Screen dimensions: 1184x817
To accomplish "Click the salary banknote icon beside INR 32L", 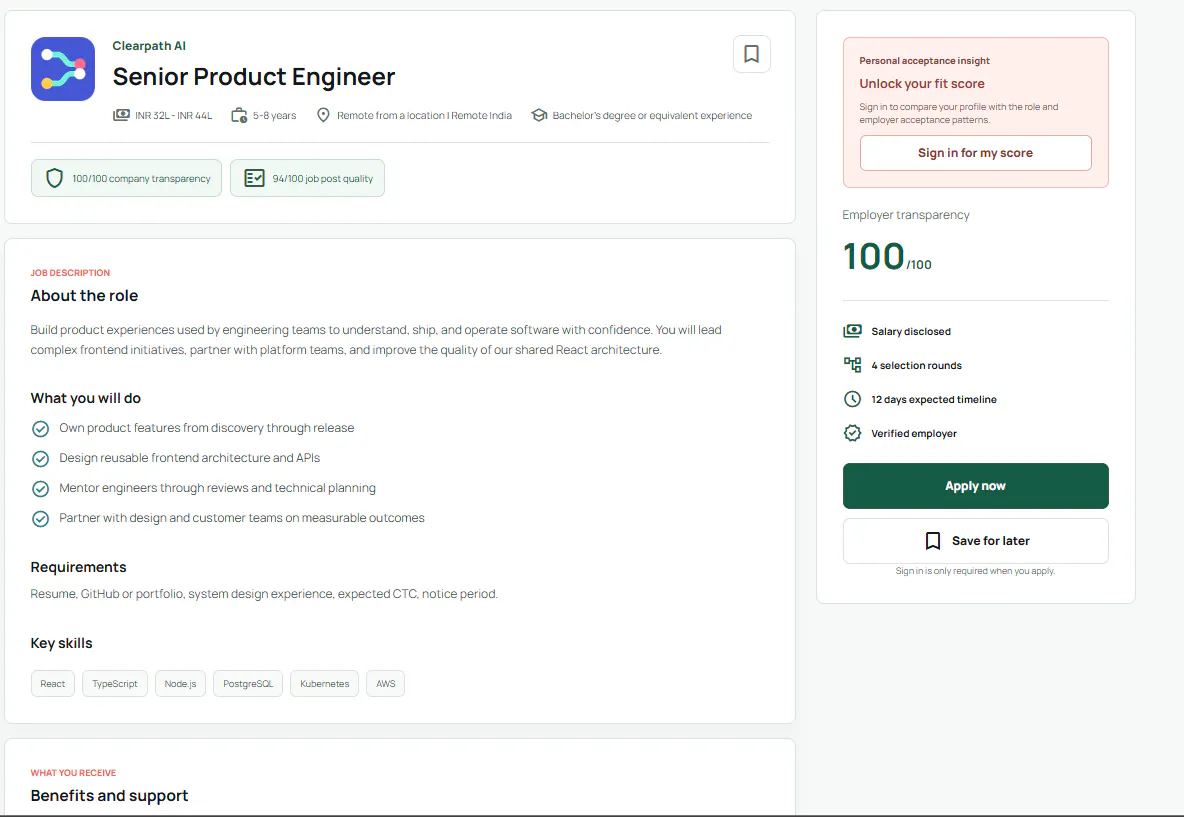I will click(121, 115).
